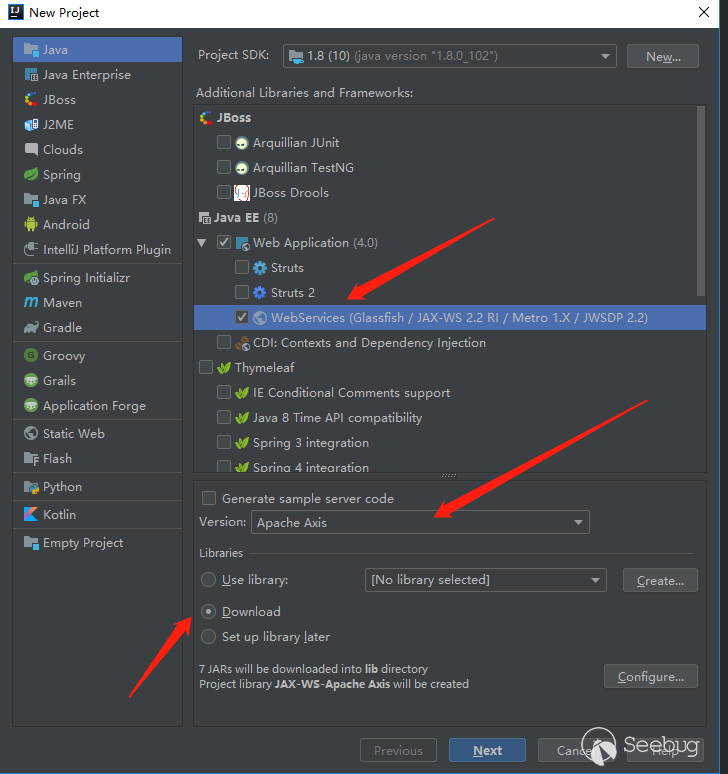Viewport: 728px width, 774px height.
Task: Enable the Arquillian TestNG checkbox
Action: coord(224,167)
